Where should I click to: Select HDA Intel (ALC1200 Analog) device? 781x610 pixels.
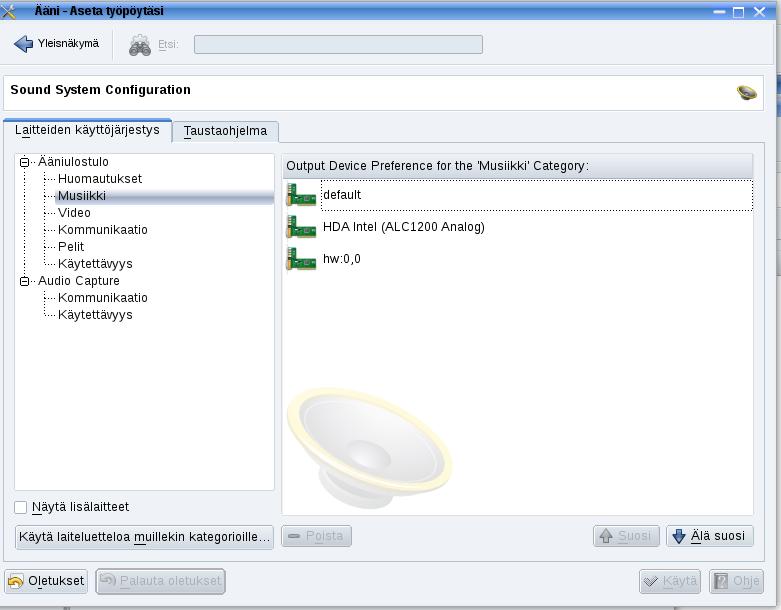(x=518, y=227)
